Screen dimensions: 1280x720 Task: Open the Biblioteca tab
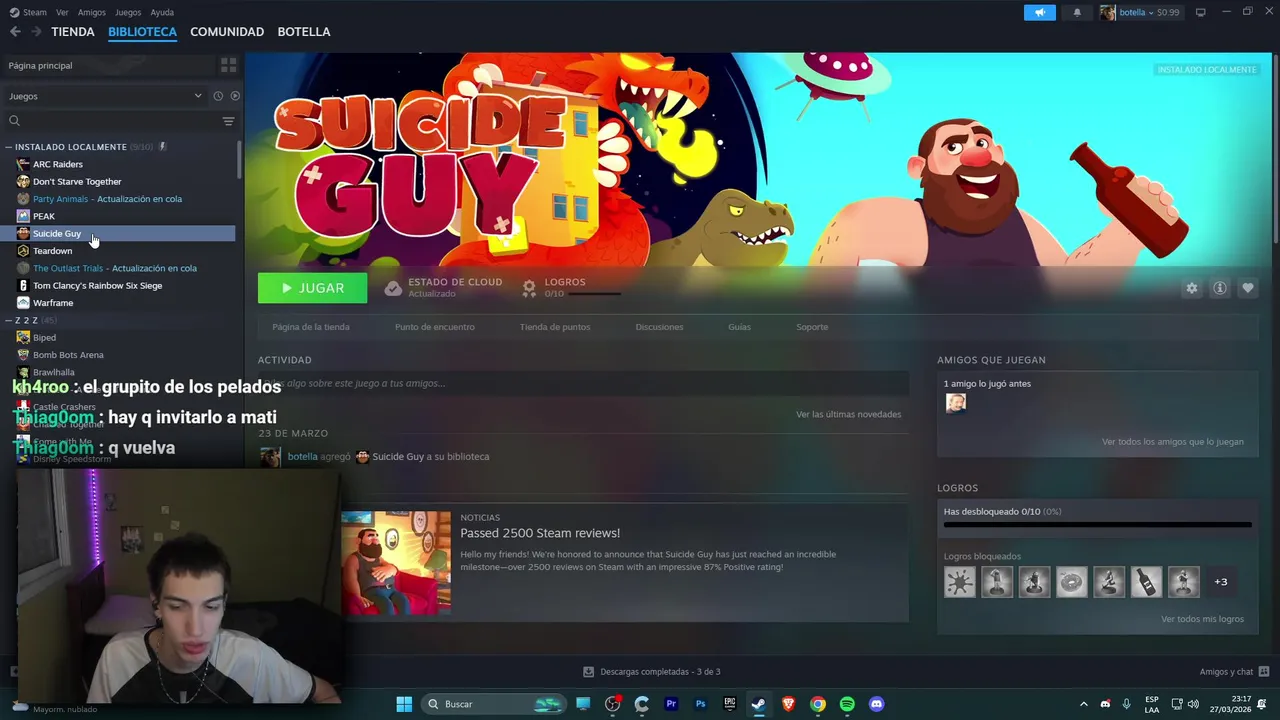142,32
